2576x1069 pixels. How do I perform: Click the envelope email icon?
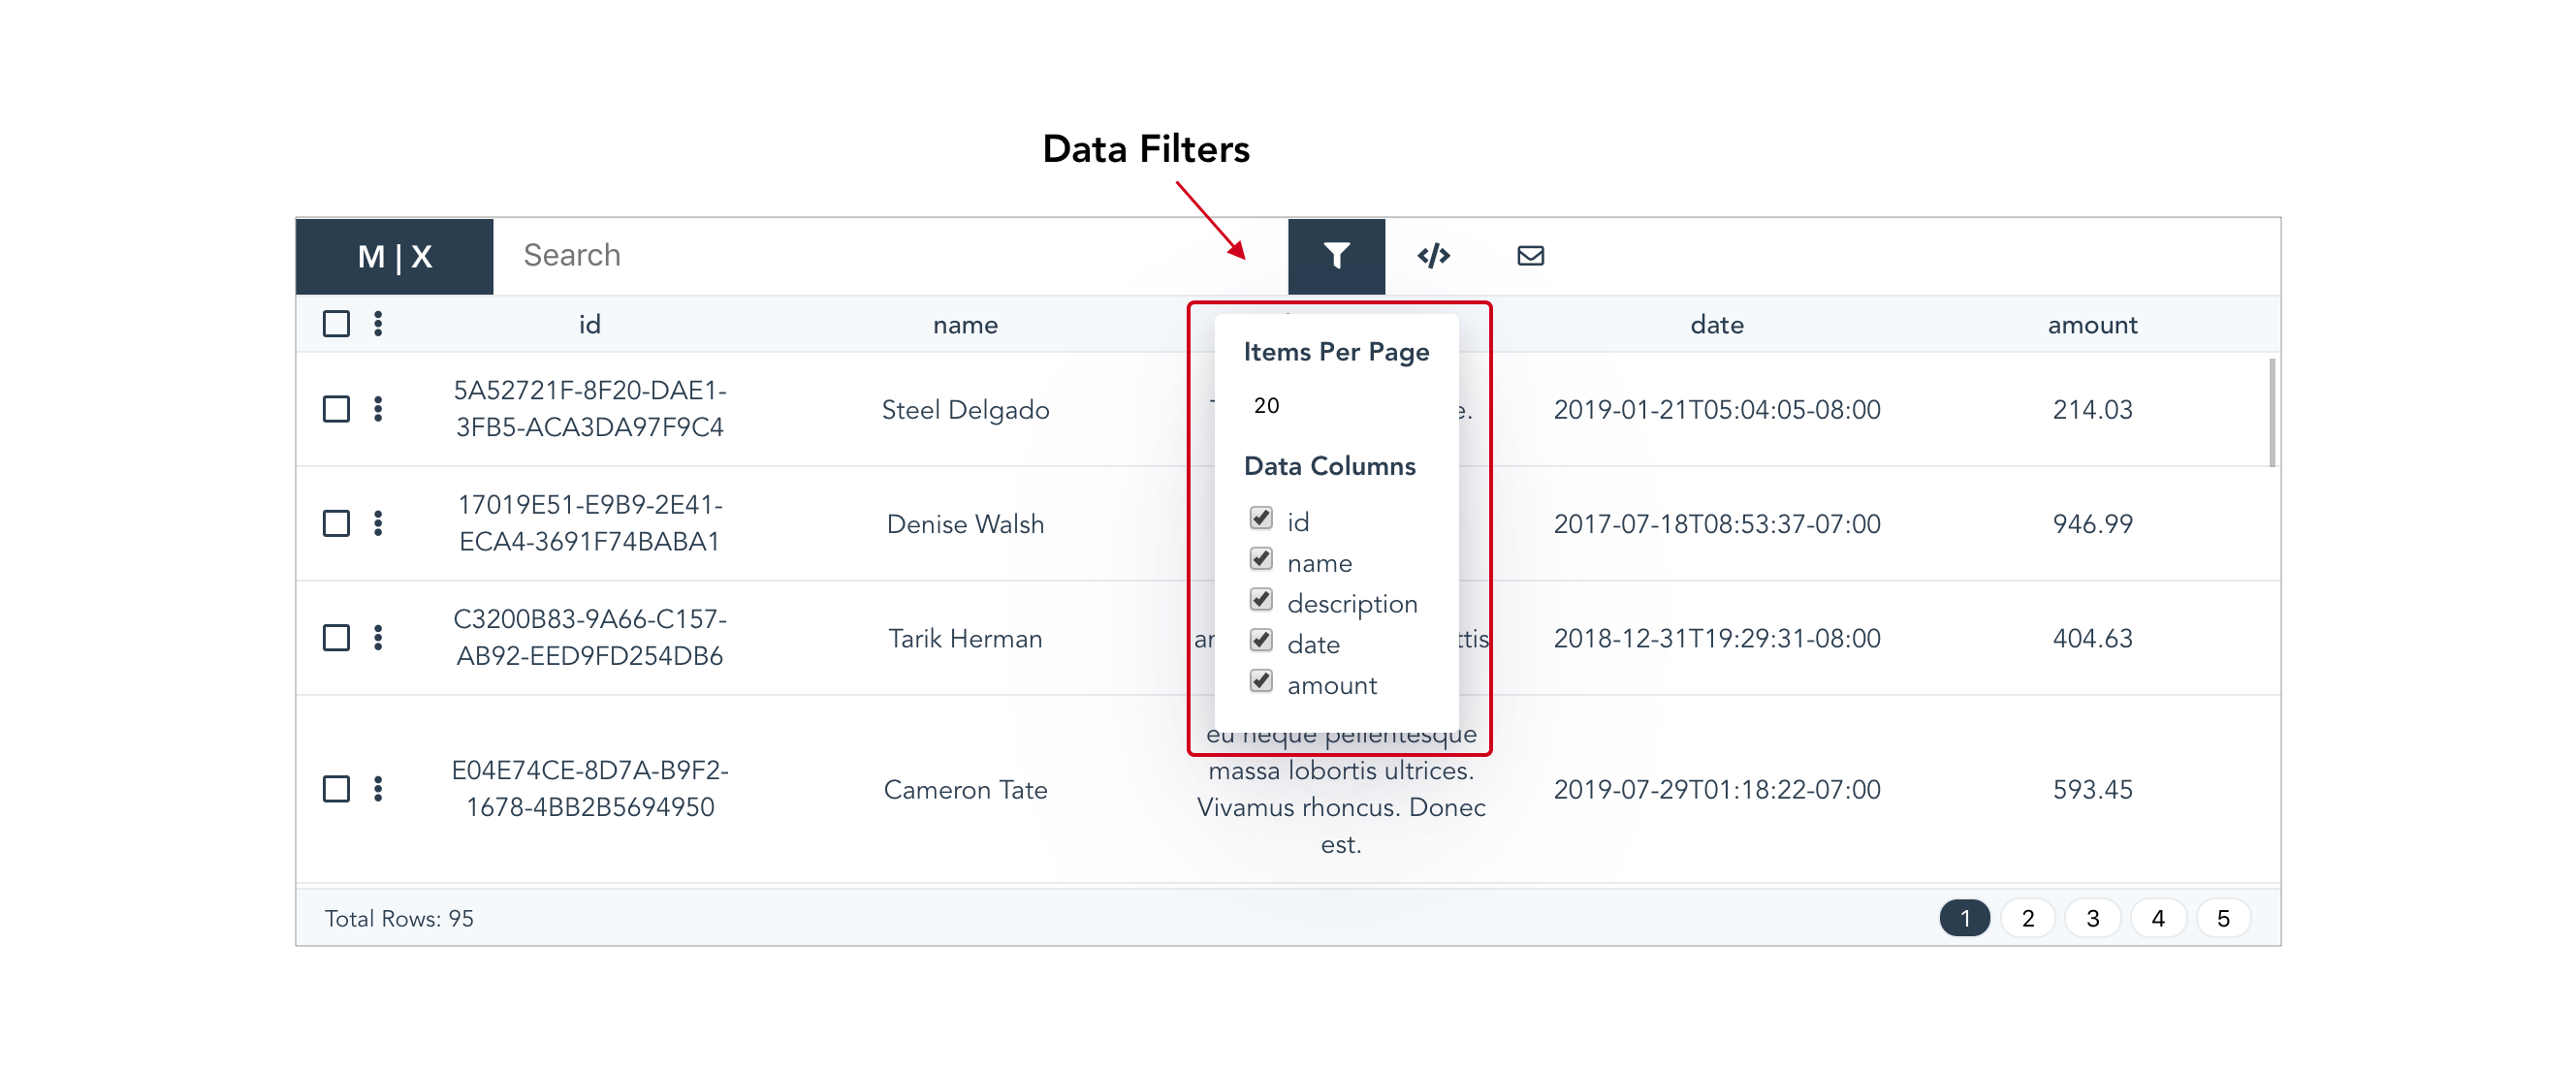(x=1530, y=256)
